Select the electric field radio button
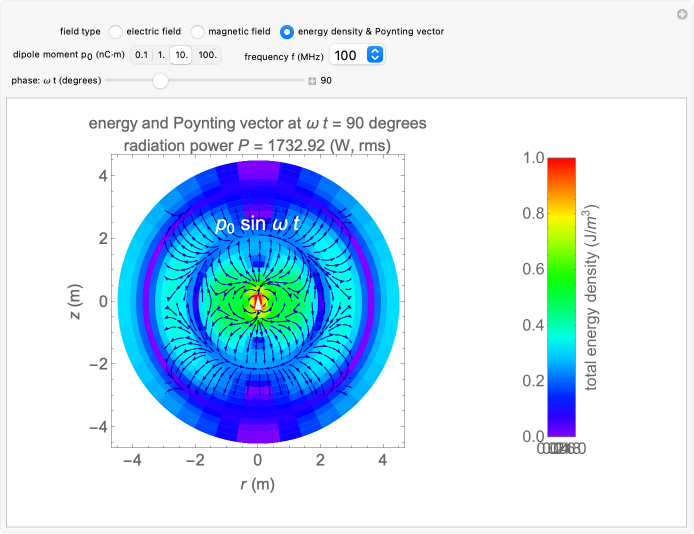Screen dimensions: 694x534 pos(116,32)
